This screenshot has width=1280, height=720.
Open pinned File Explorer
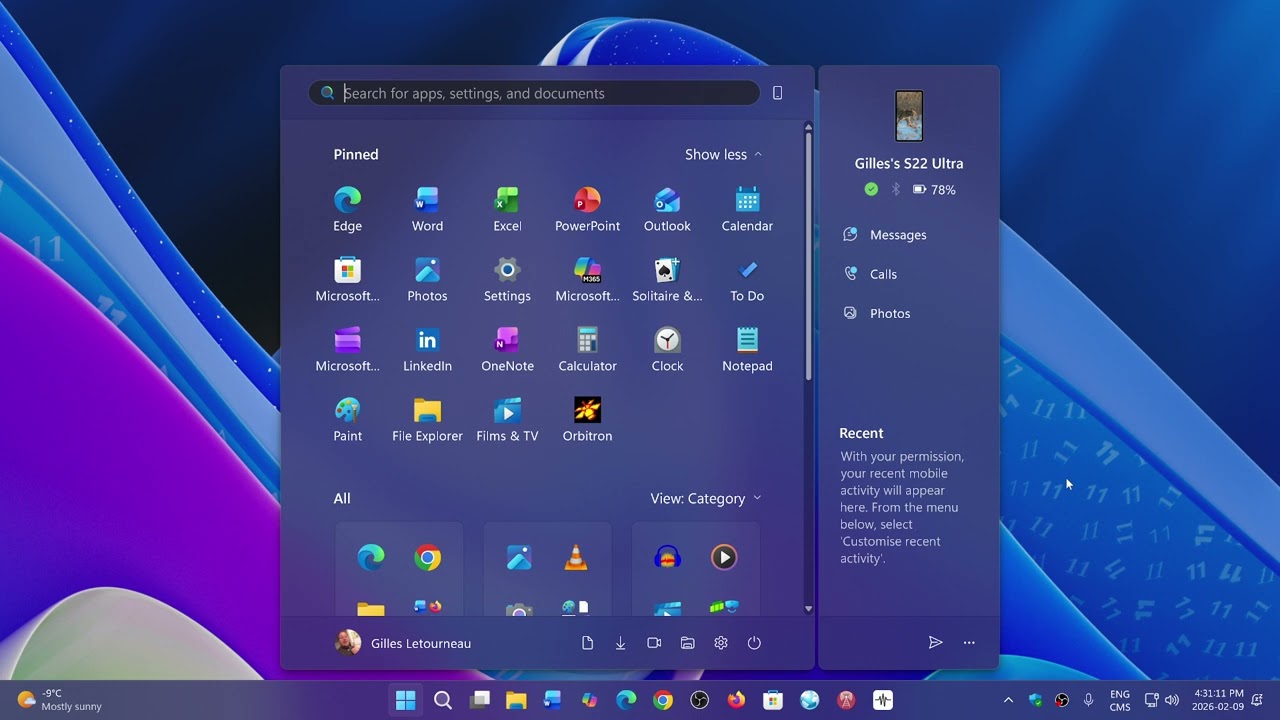point(427,419)
